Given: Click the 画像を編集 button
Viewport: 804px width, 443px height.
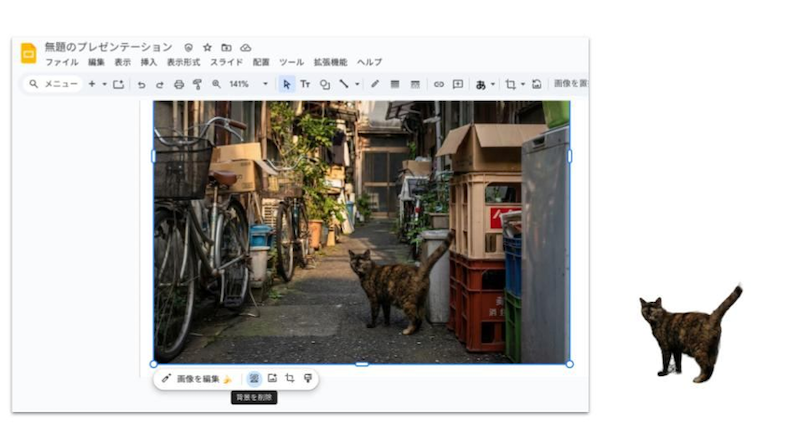Looking at the screenshot, I should (x=197, y=379).
